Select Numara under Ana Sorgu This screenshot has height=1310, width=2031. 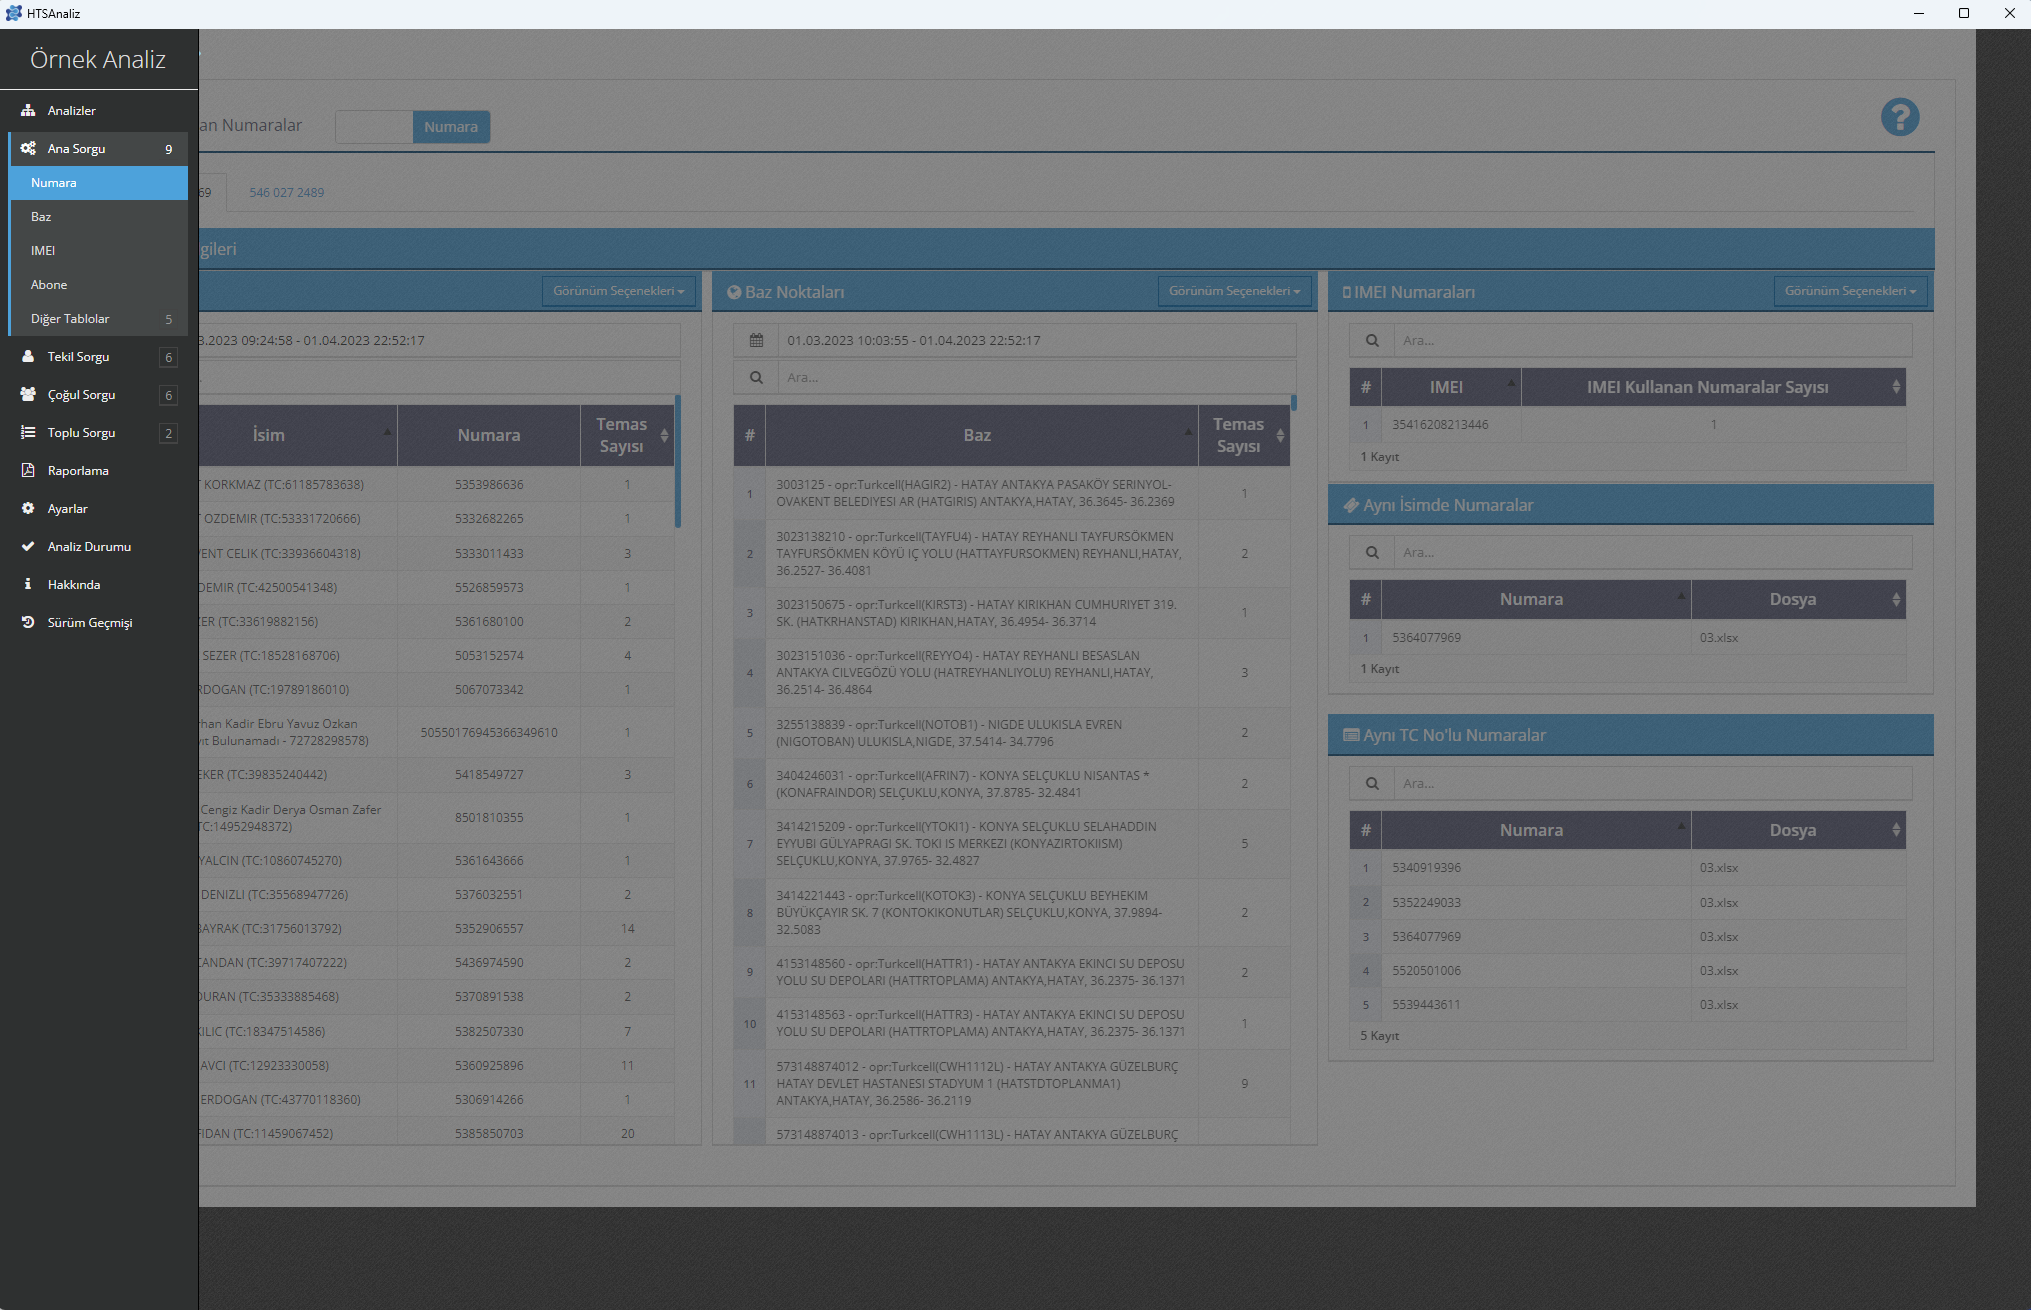(98, 183)
